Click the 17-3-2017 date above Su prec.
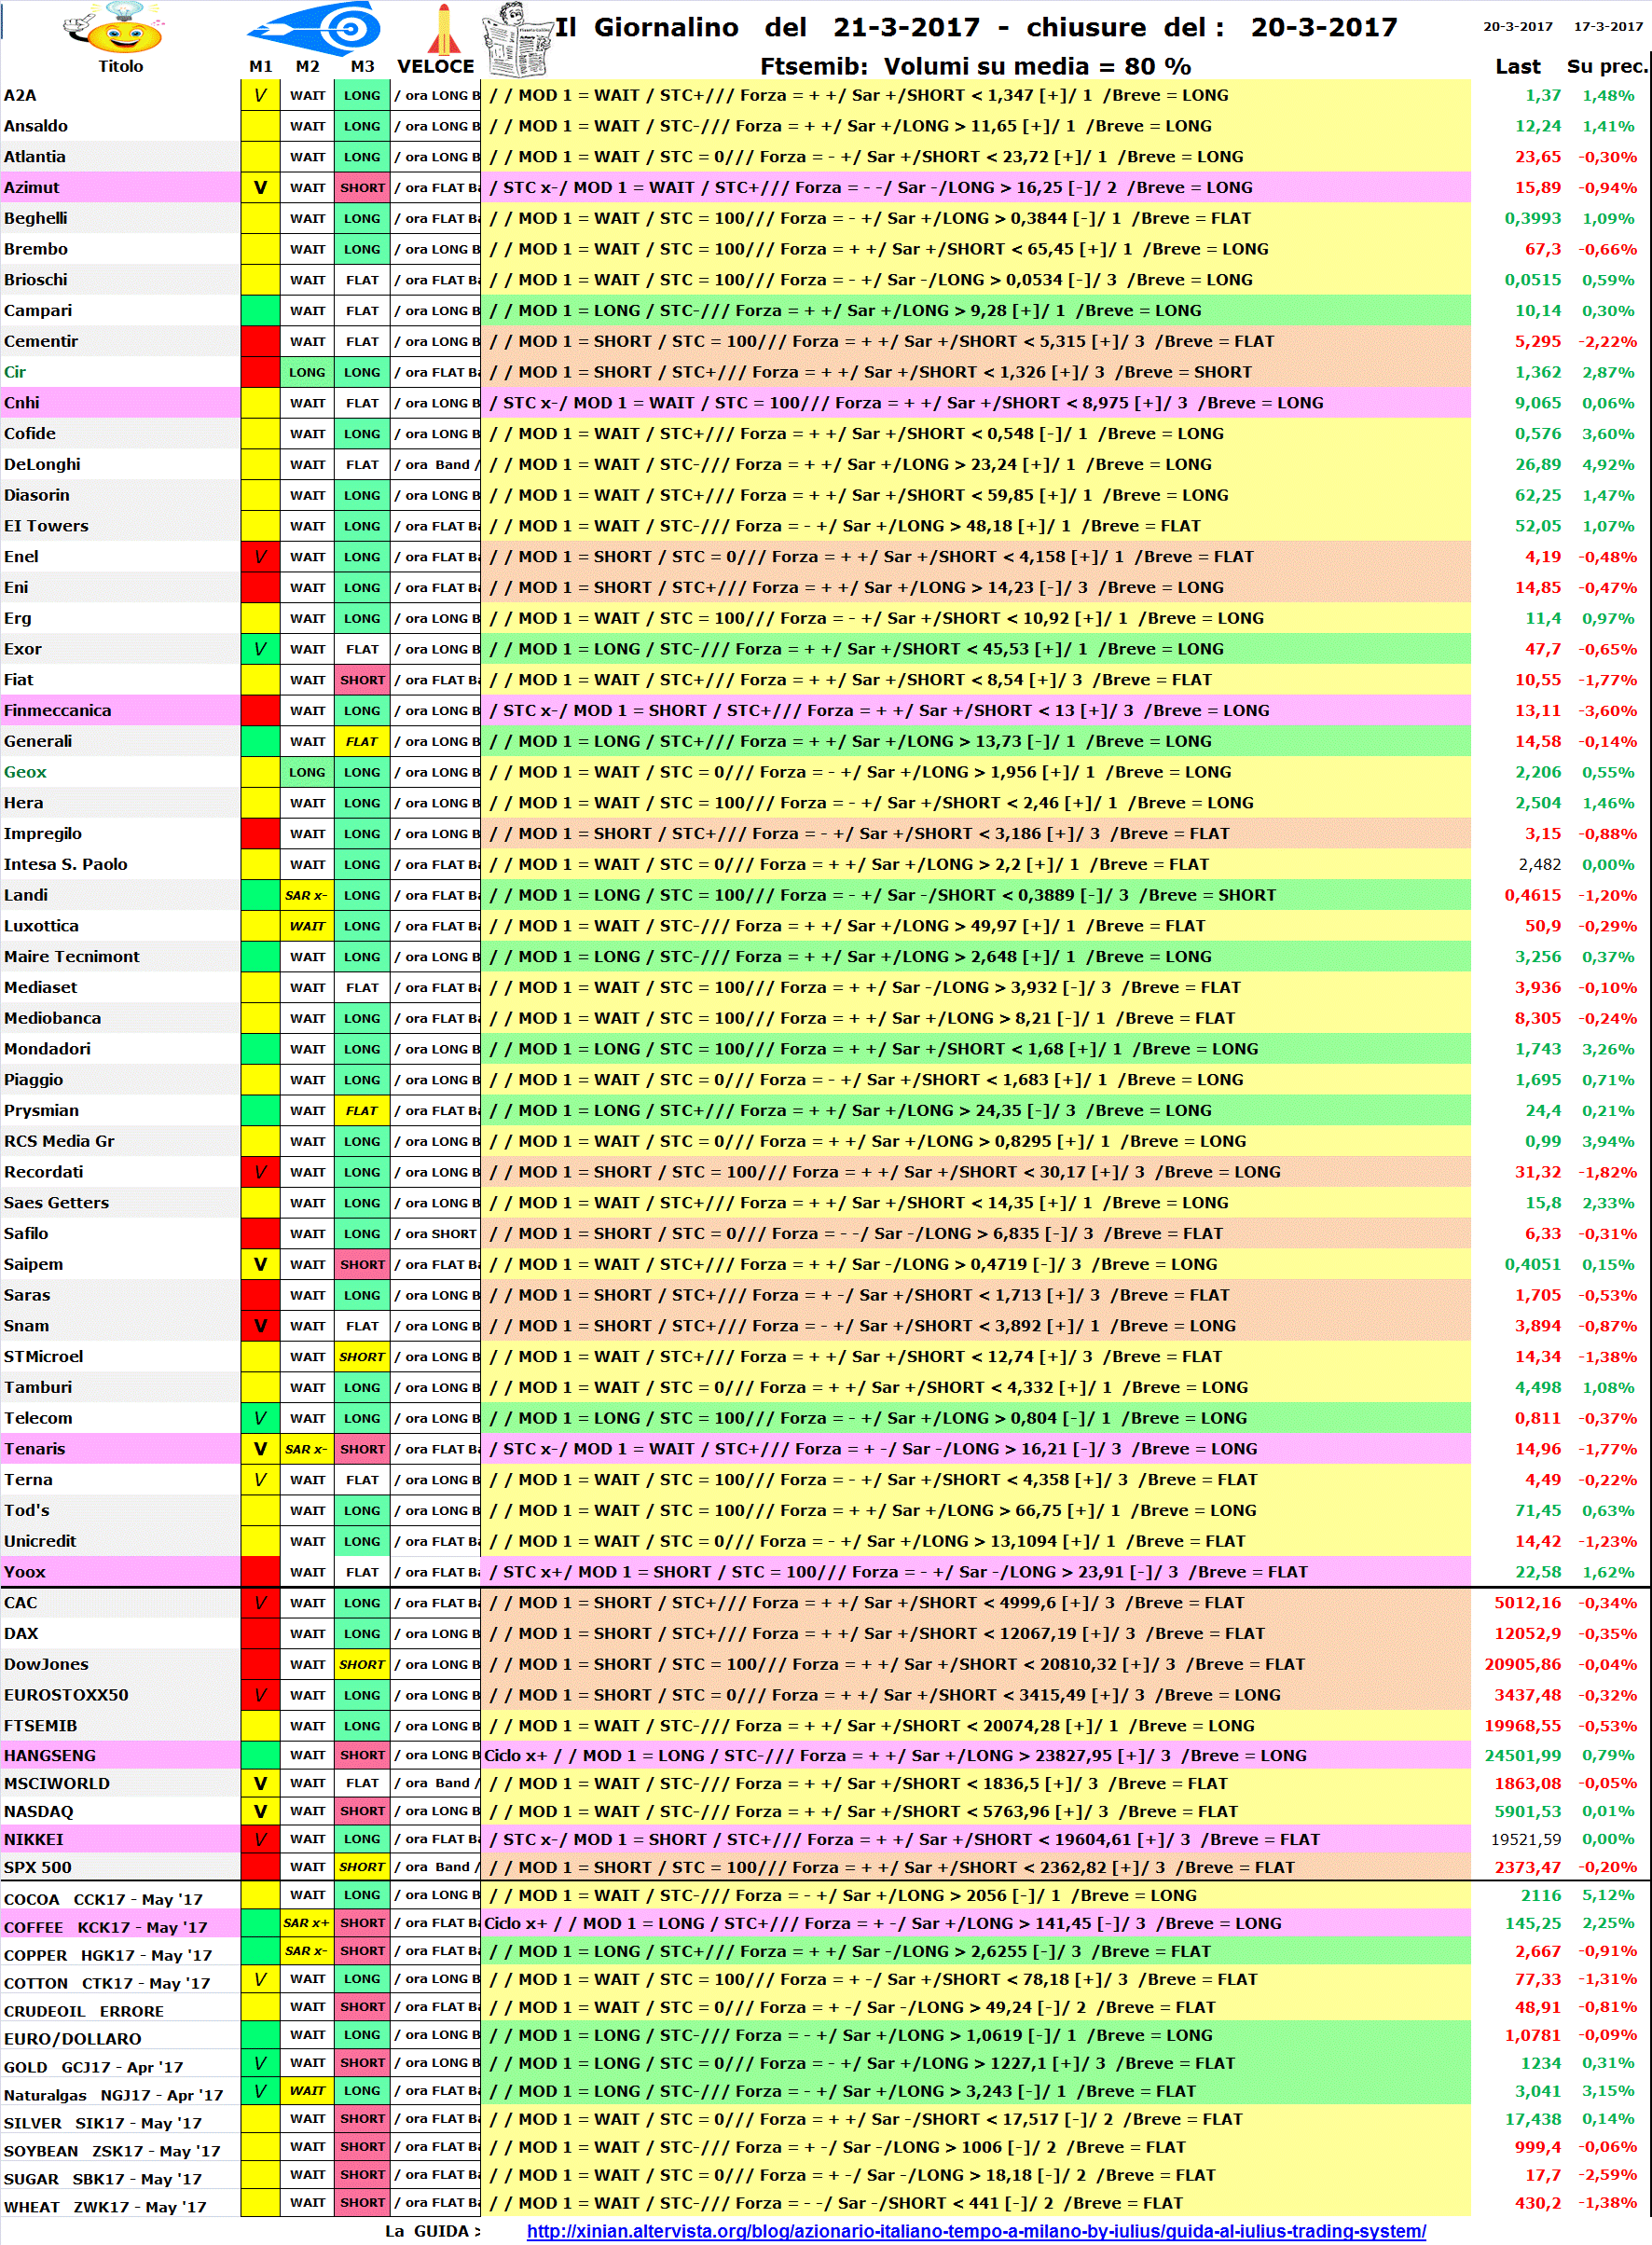This screenshot has height=2245, width=1652. pyautogui.click(x=1608, y=26)
